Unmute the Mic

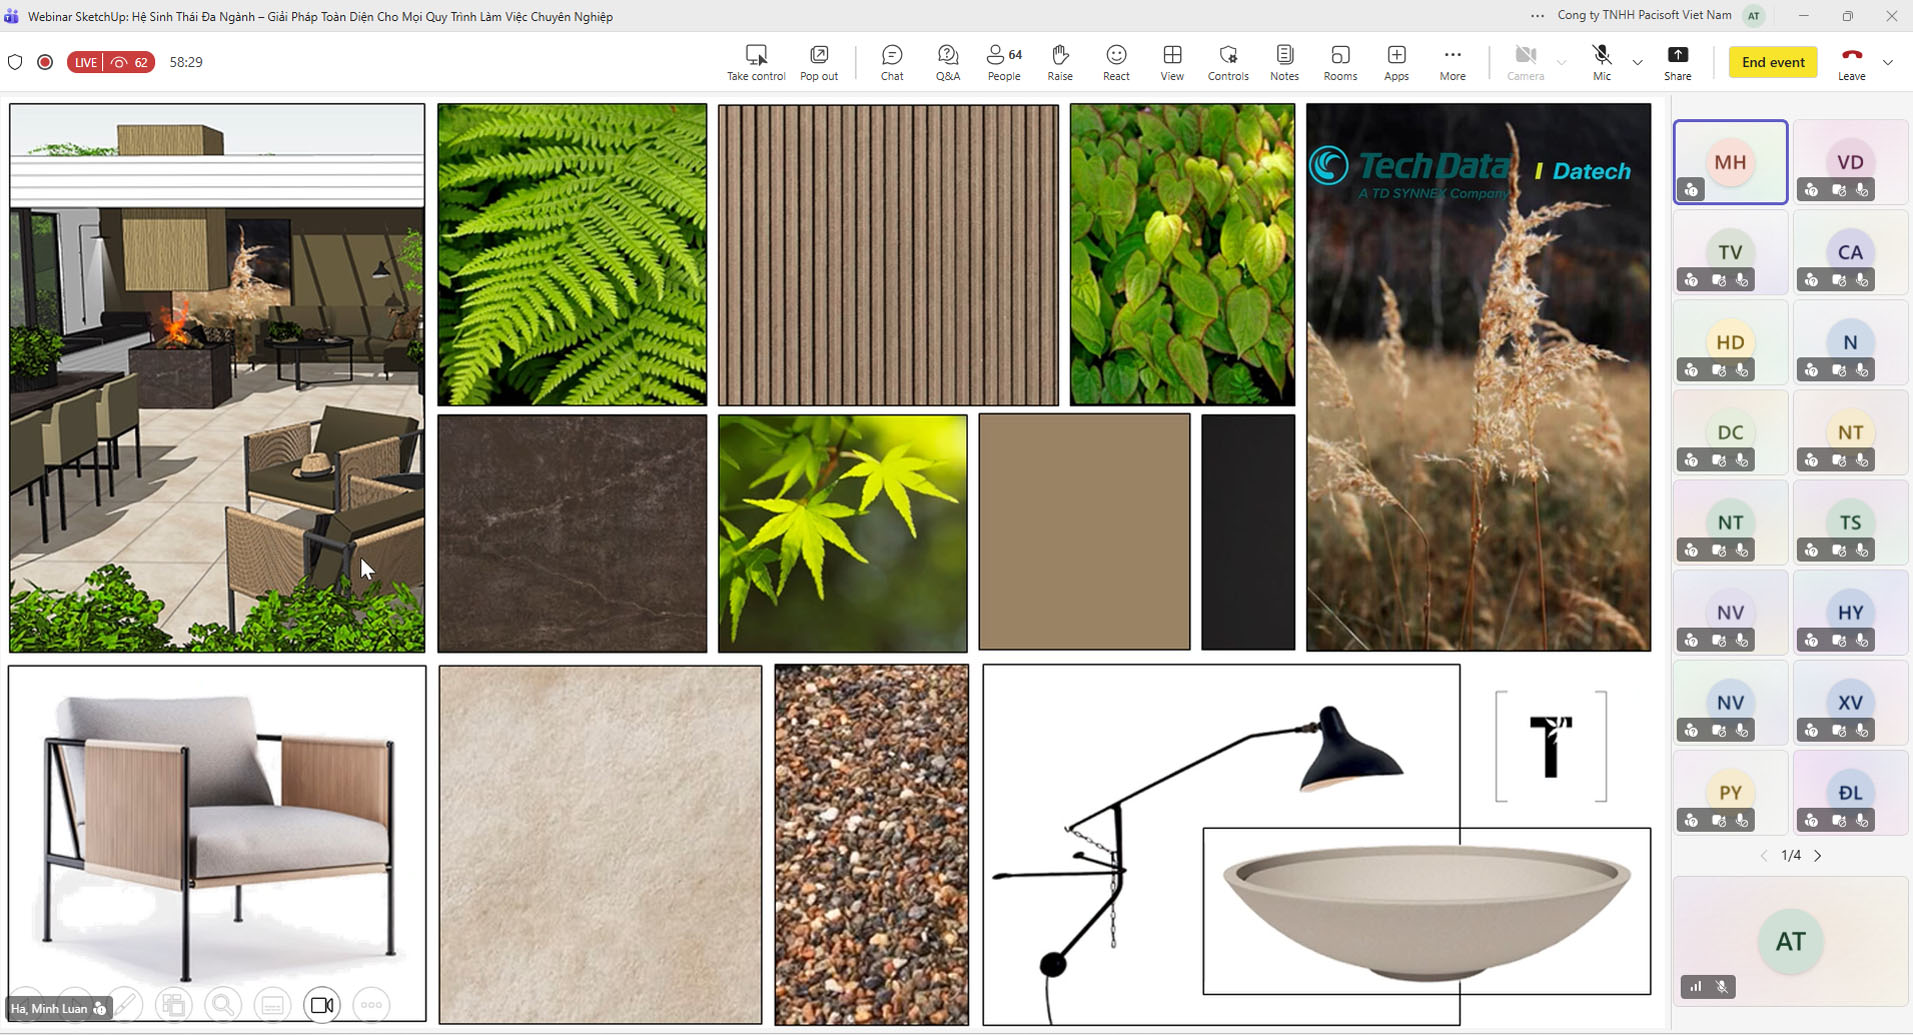[1601, 62]
